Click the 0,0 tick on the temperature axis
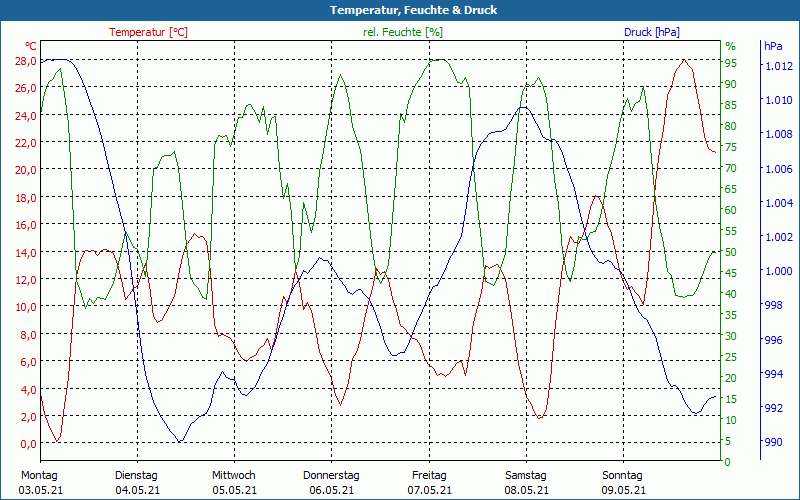800x500 pixels. 28,443
